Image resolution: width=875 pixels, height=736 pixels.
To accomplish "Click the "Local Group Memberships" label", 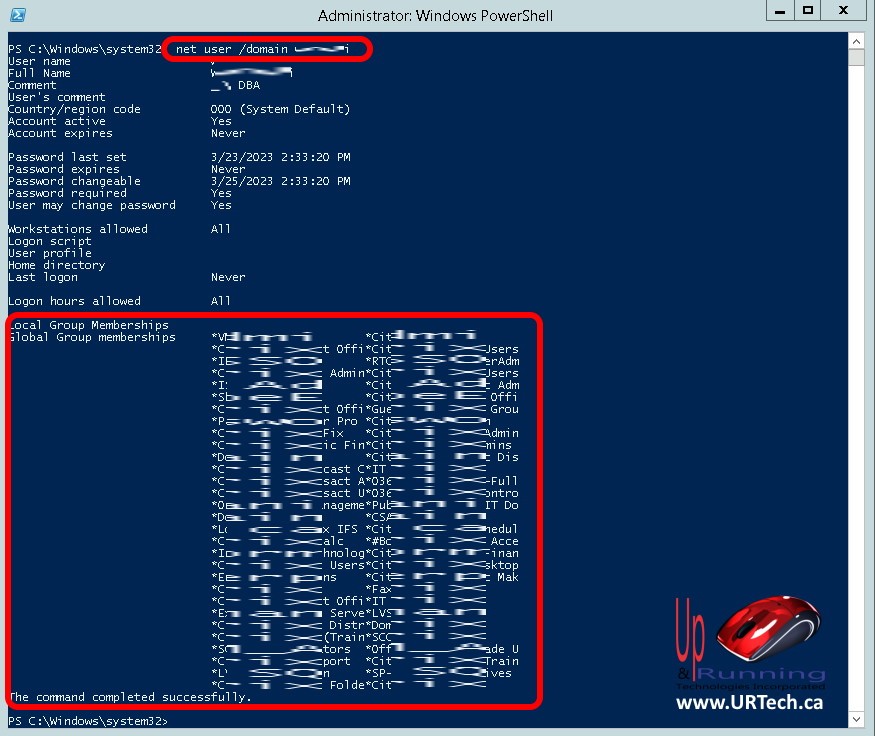I will [88, 325].
